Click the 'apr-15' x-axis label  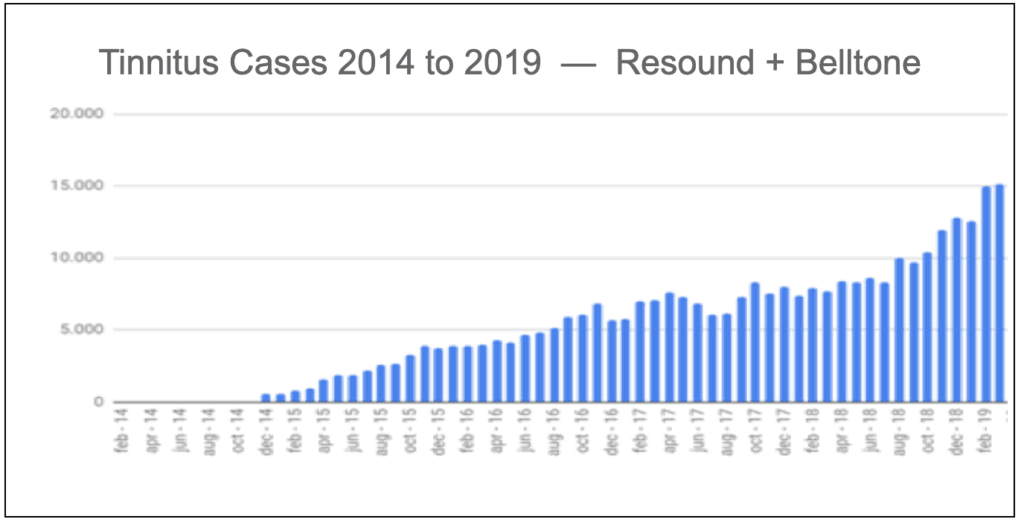pyautogui.click(x=324, y=431)
